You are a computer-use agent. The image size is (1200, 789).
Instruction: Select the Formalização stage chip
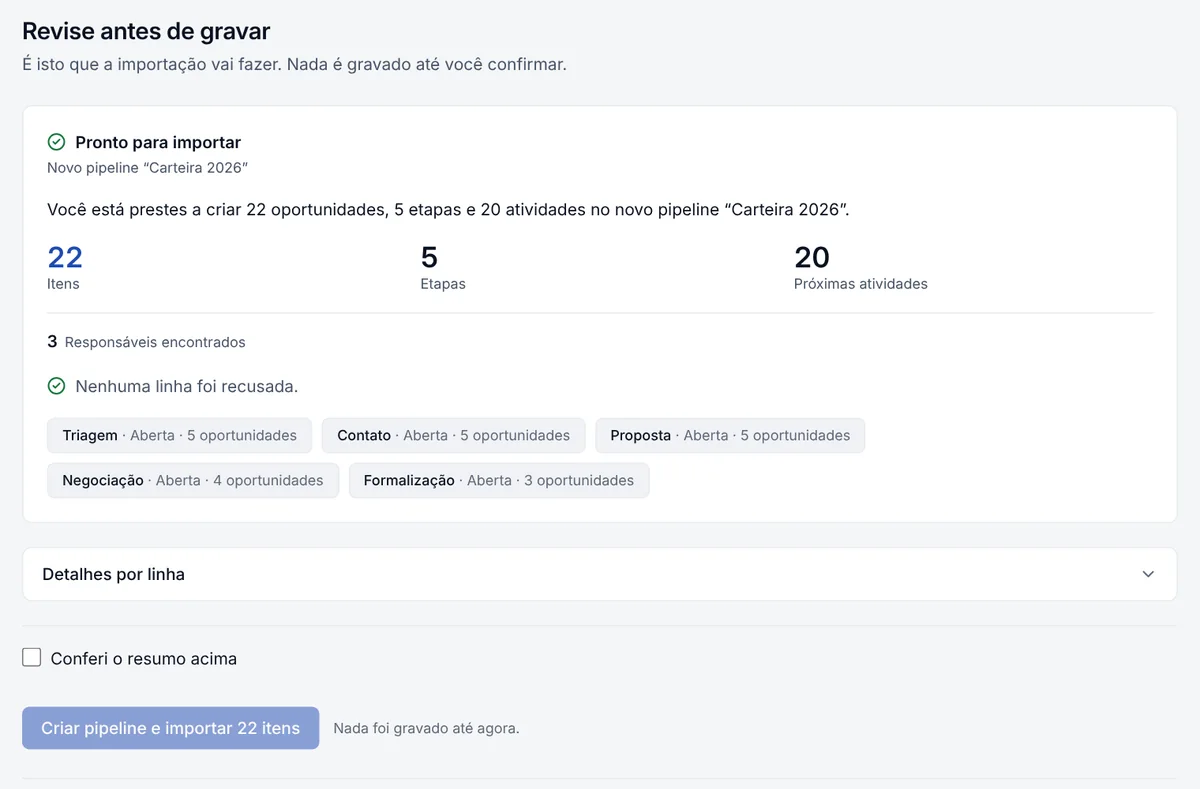499,481
